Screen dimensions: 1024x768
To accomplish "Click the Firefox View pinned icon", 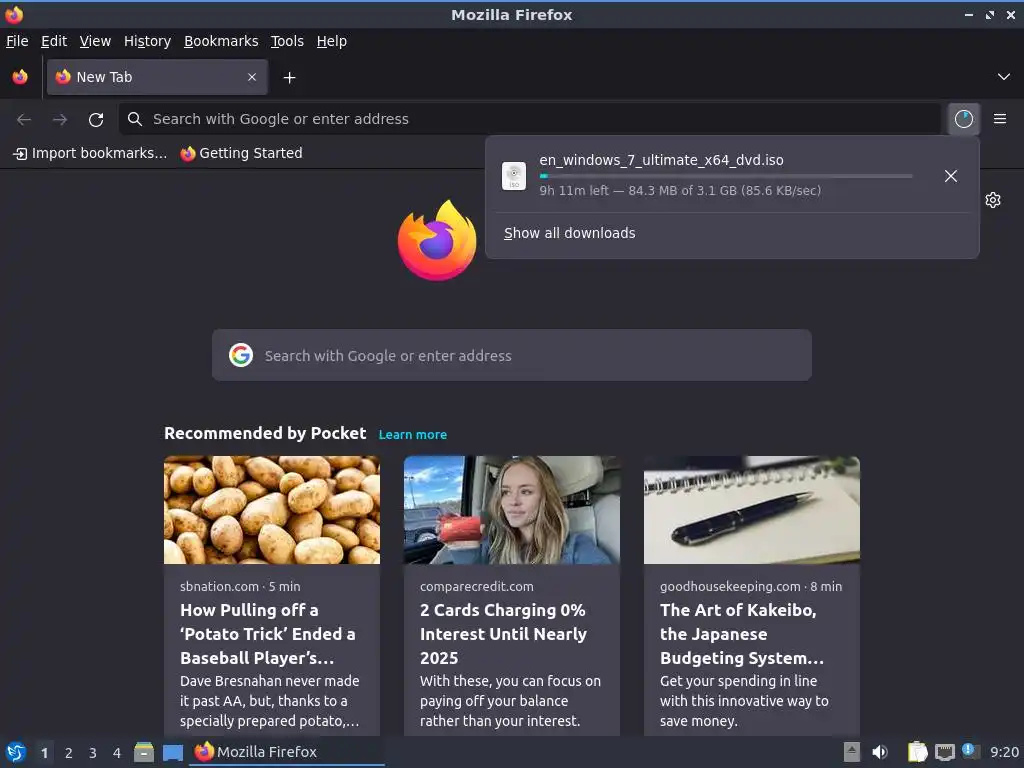I will [20, 77].
